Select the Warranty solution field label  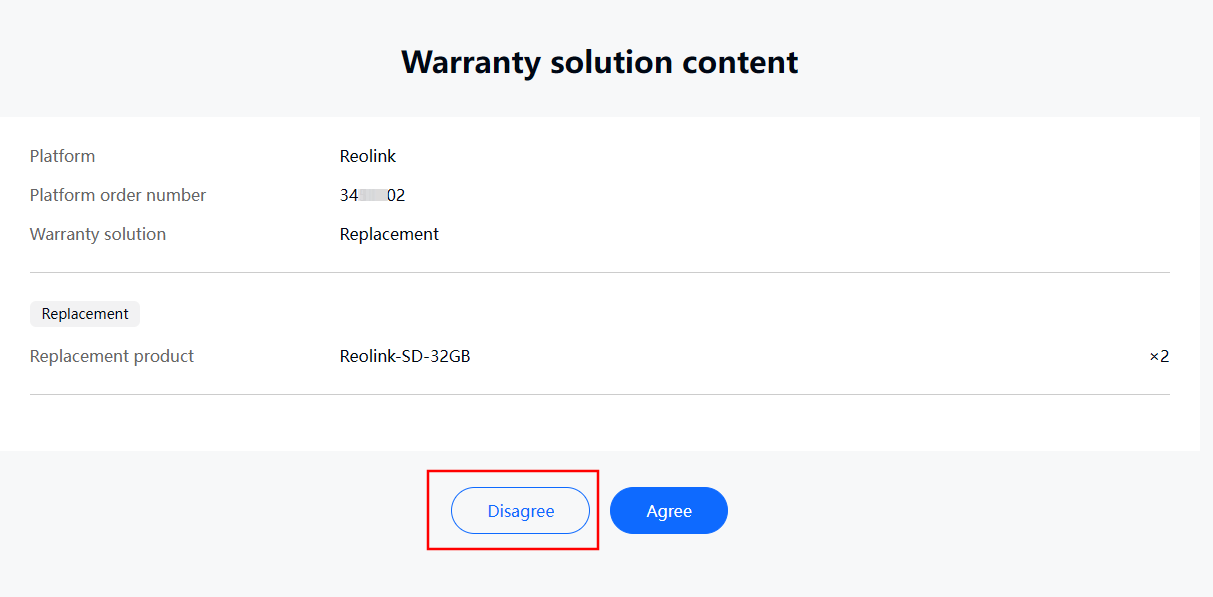[98, 234]
